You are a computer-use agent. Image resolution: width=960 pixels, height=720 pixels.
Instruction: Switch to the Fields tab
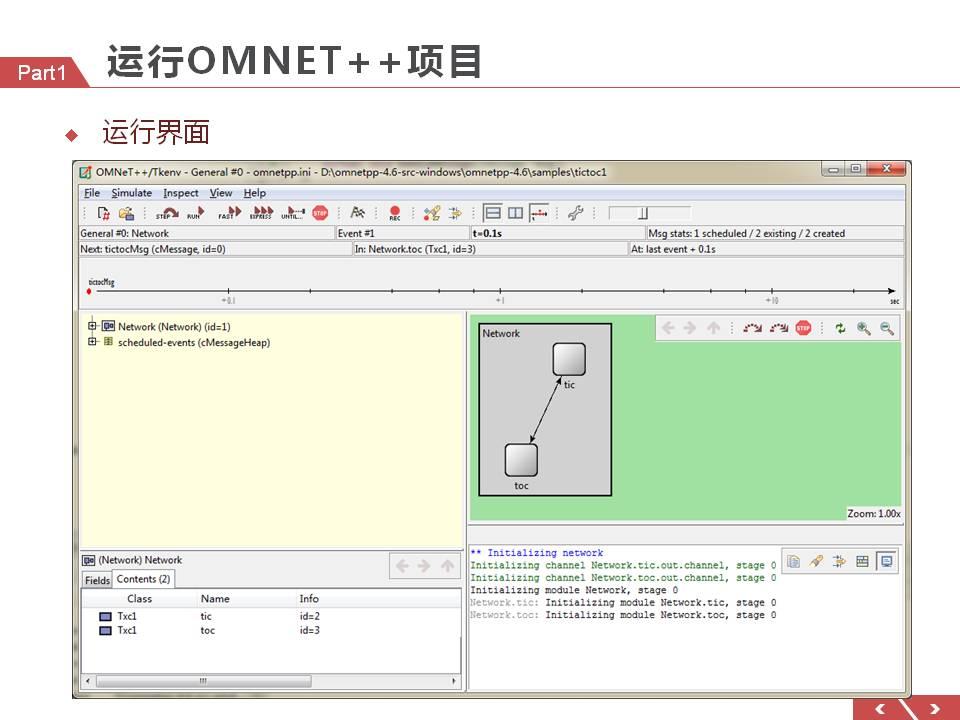point(96,578)
